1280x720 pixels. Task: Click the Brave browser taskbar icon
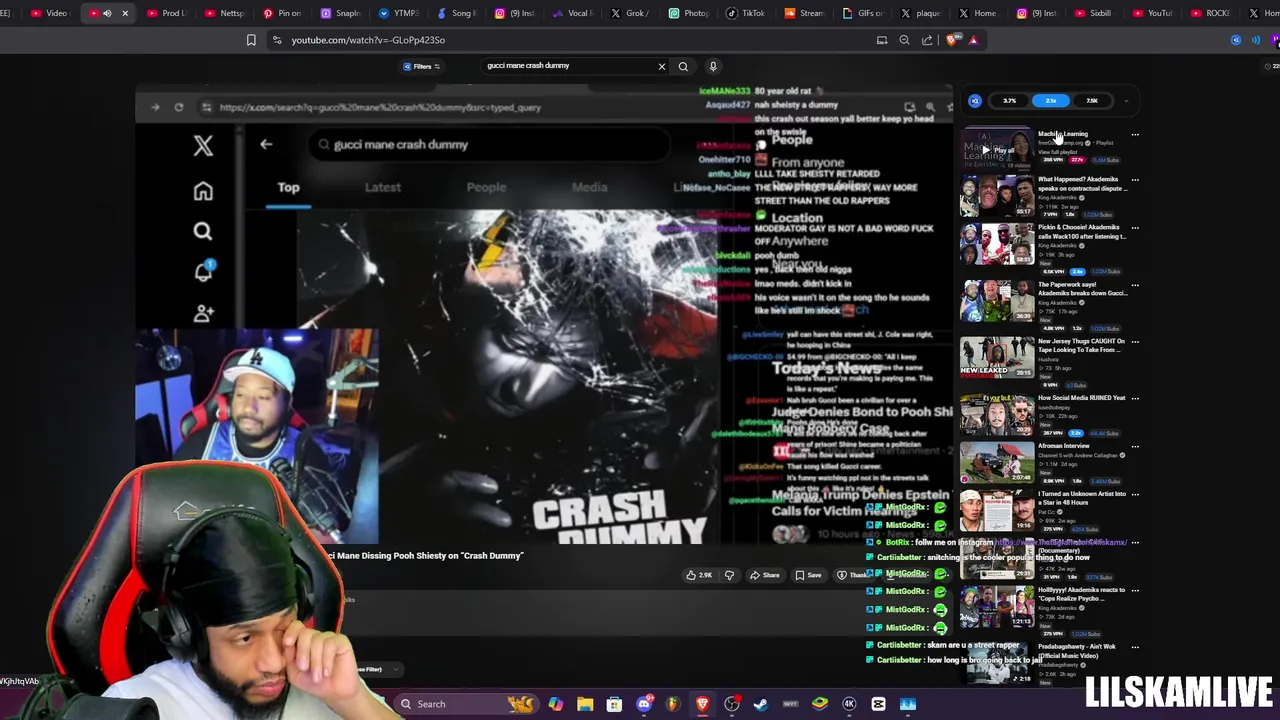(x=702, y=704)
